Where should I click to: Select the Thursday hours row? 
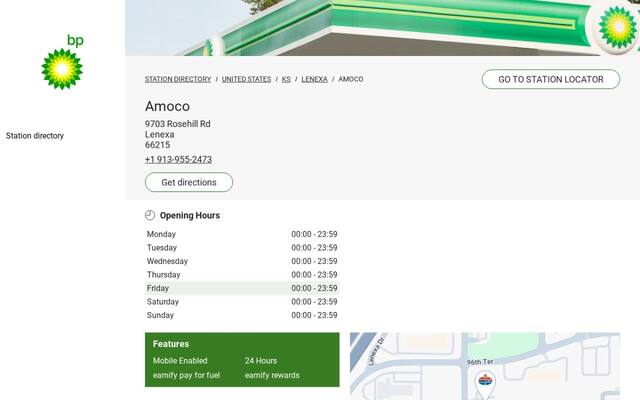point(242,275)
